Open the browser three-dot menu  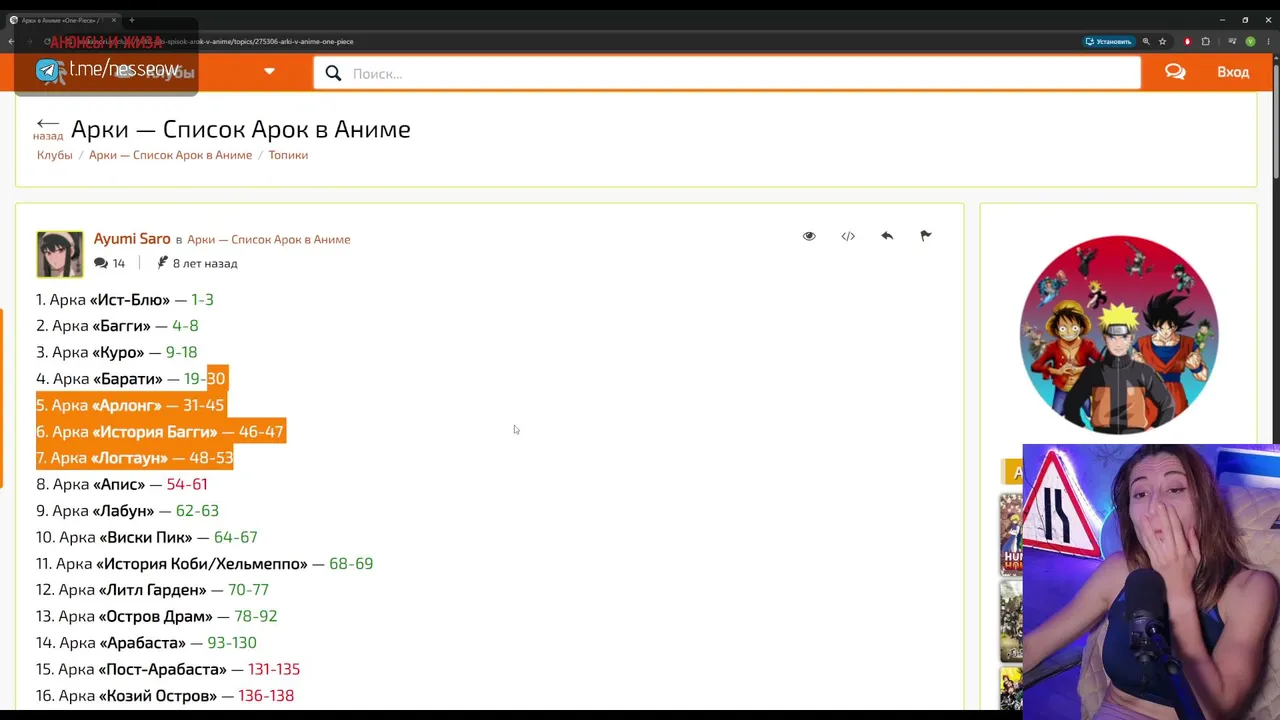tap(1268, 41)
